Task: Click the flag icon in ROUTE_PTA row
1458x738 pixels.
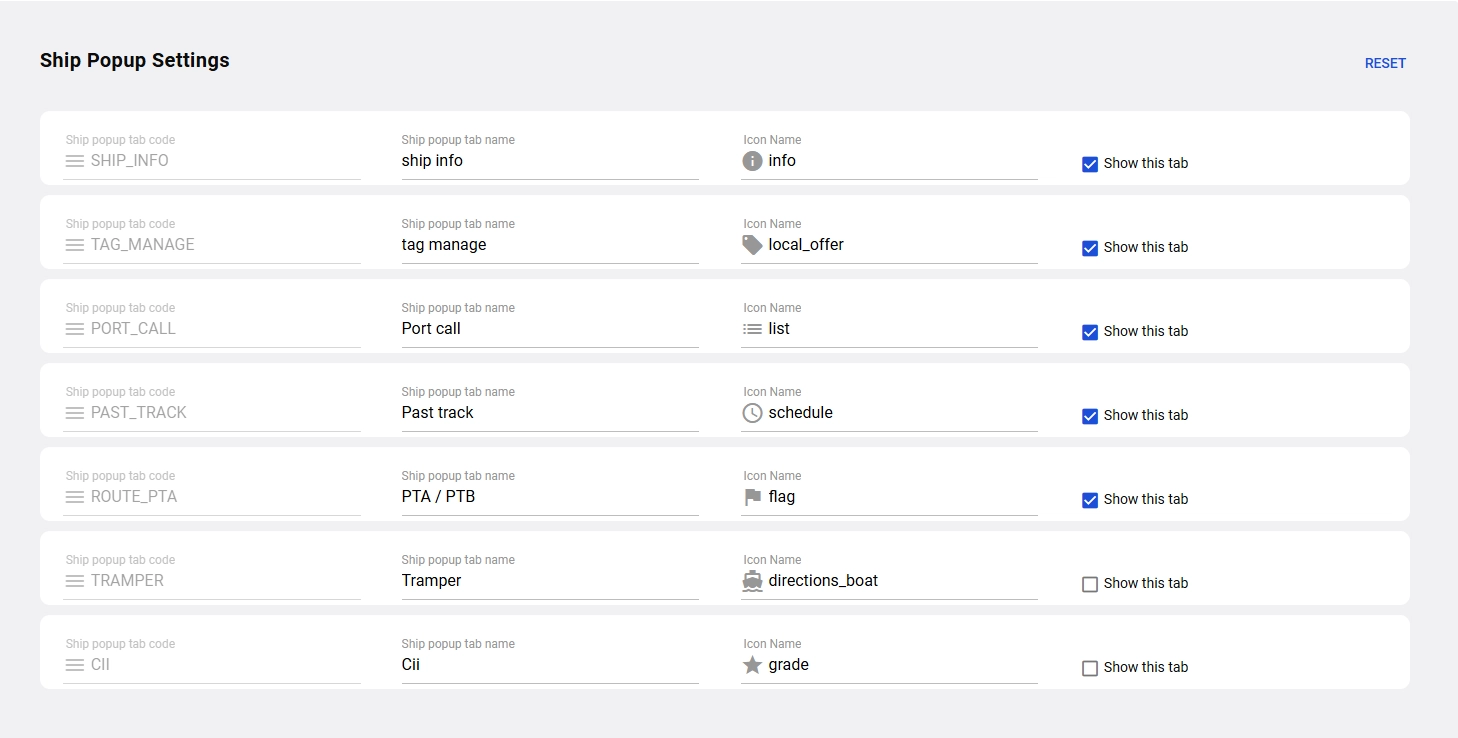Action: tap(752, 497)
